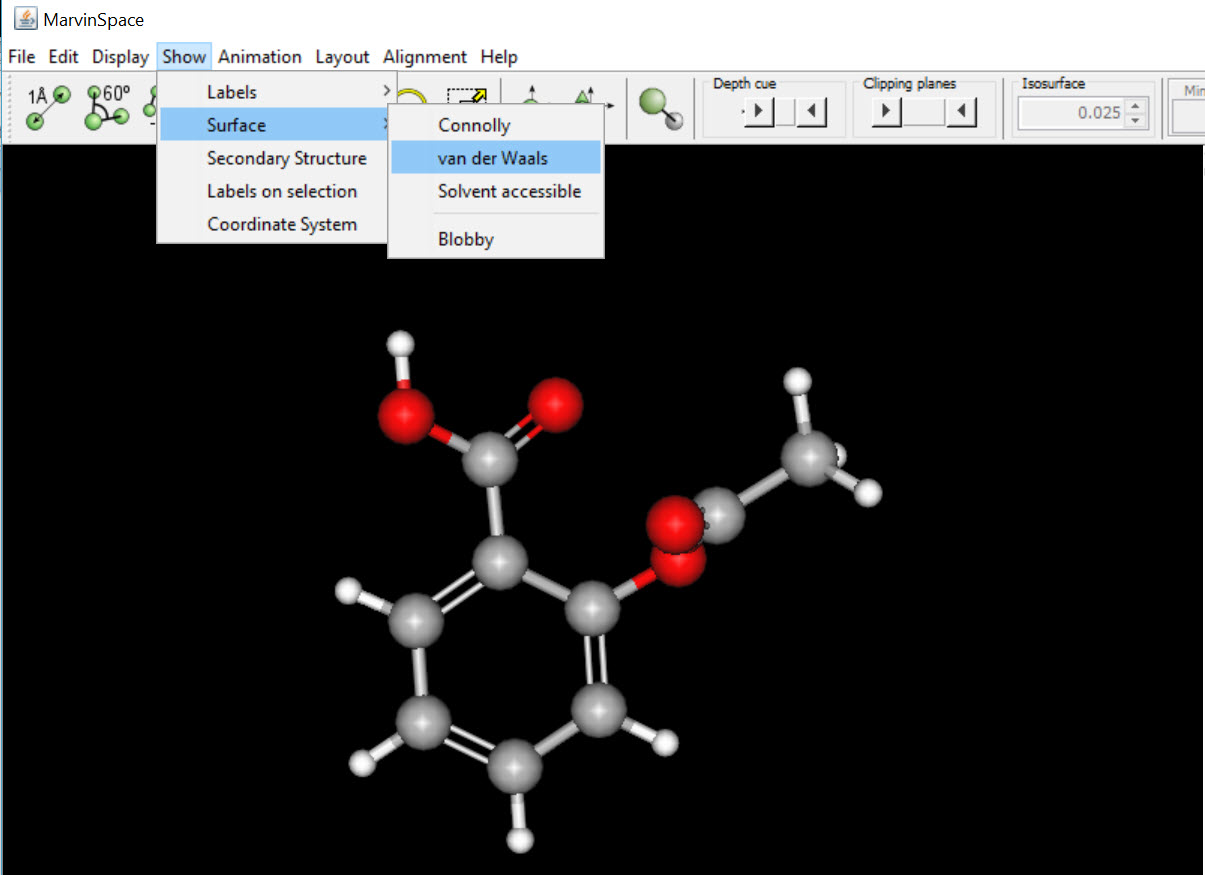Click the Depth cue left-arrow button
Screen dimensions: 1205x875
click(811, 111)
